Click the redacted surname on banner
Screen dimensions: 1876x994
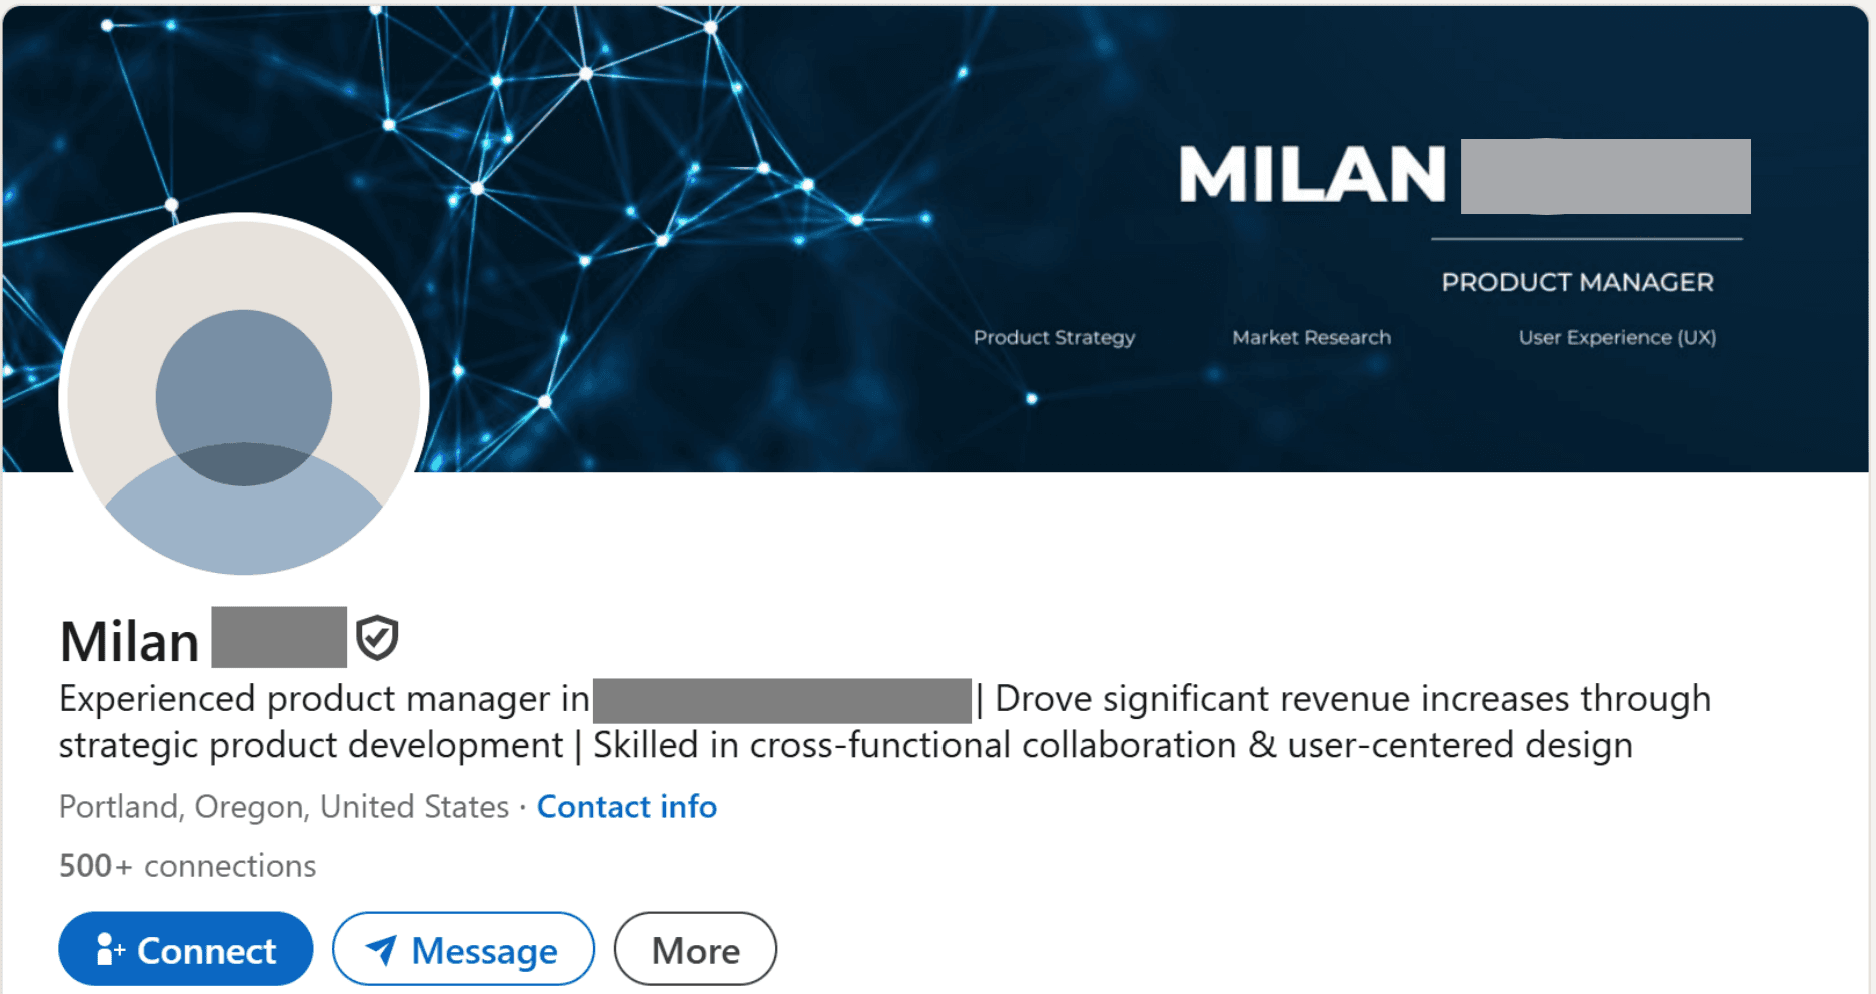[x=1605, y=176]
